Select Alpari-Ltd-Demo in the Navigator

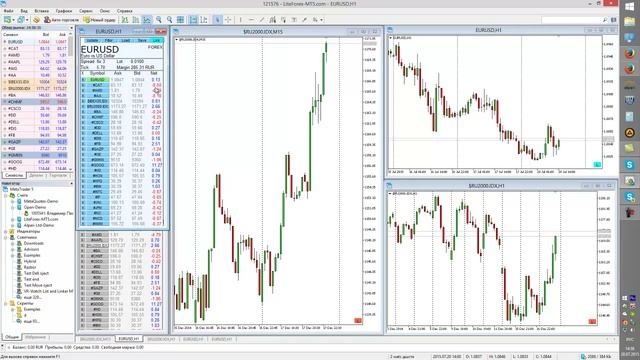pyautogui.click(x=39, y=225)
